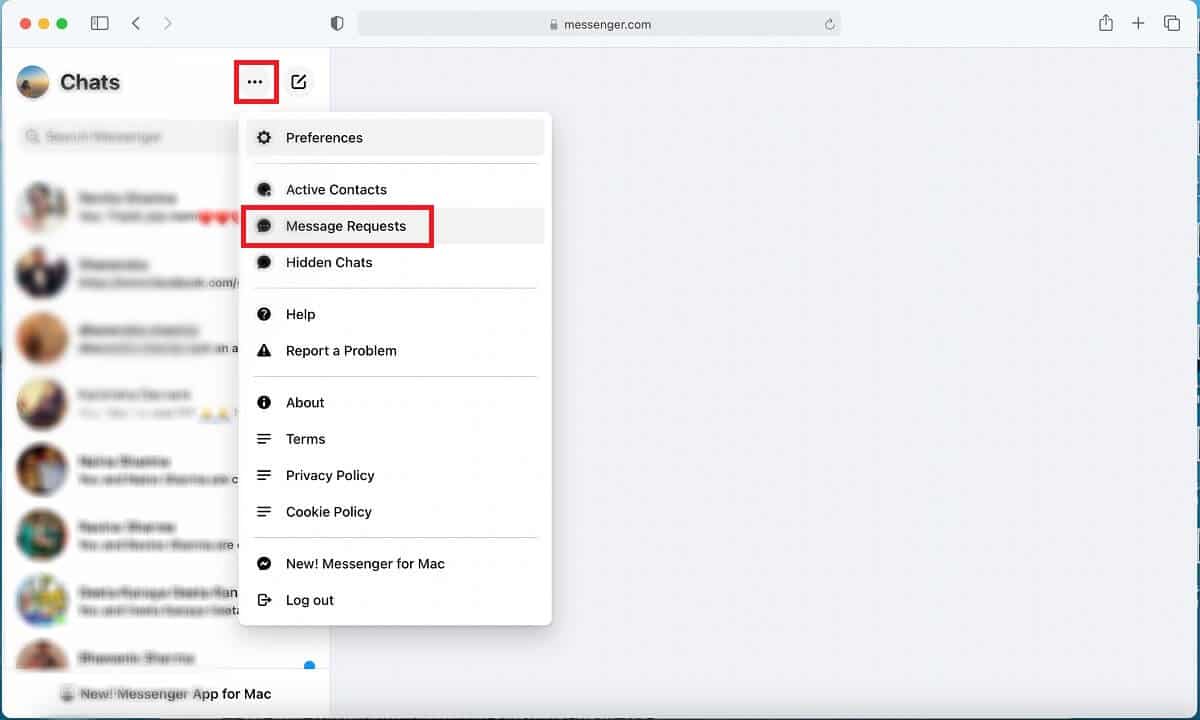Click the sidebar toggle icon in Safari
Image resolution: width=1200 pixels, height=720 pixels.
coord(99,23)
